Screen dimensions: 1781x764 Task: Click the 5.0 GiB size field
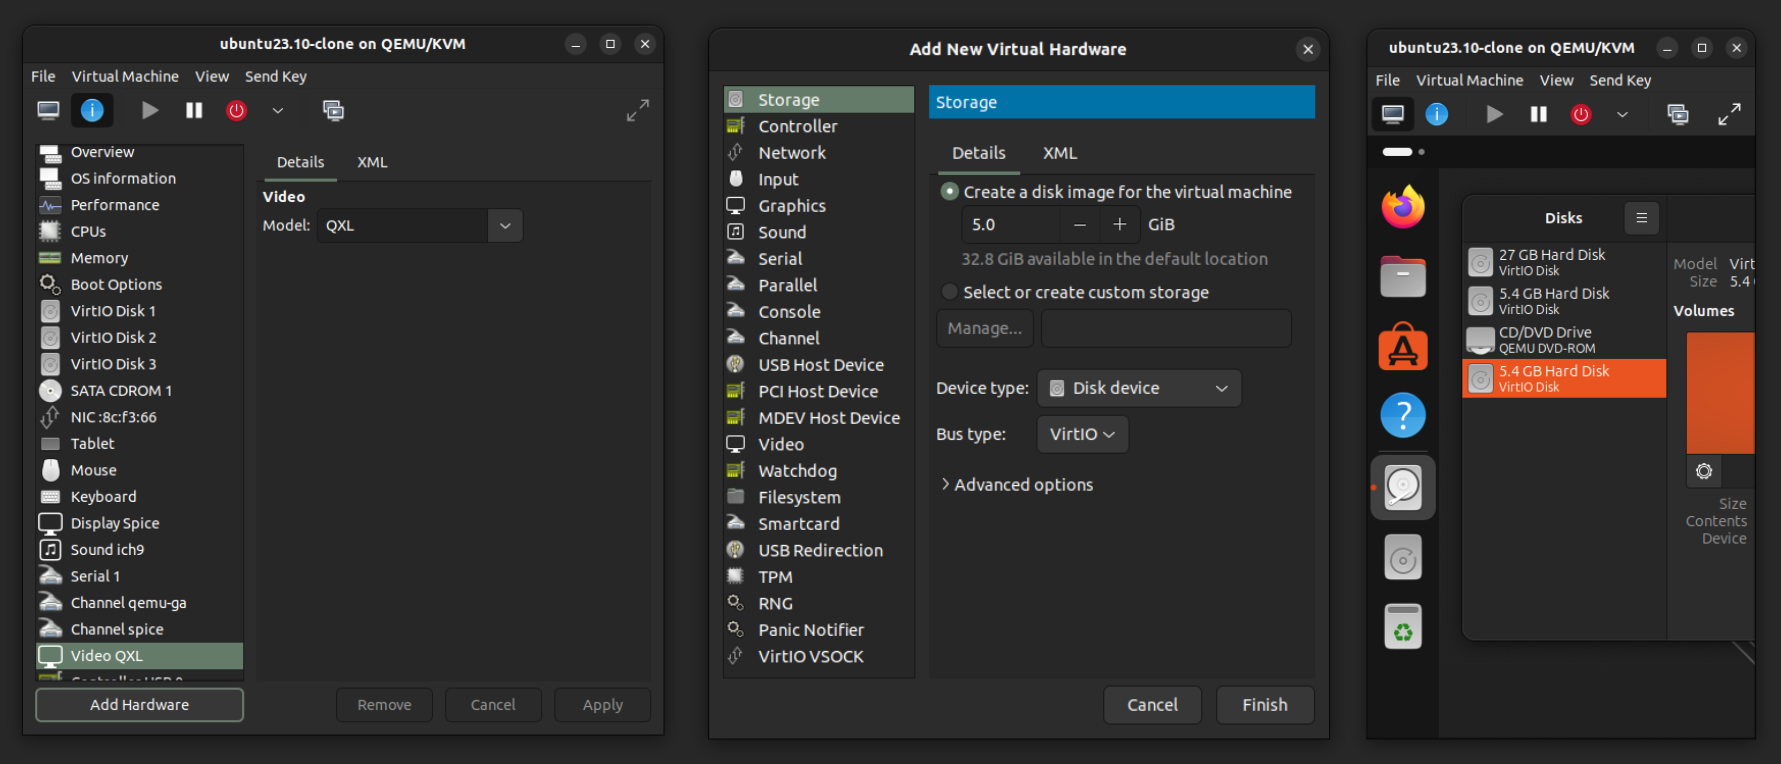[x=1010, y=225]
